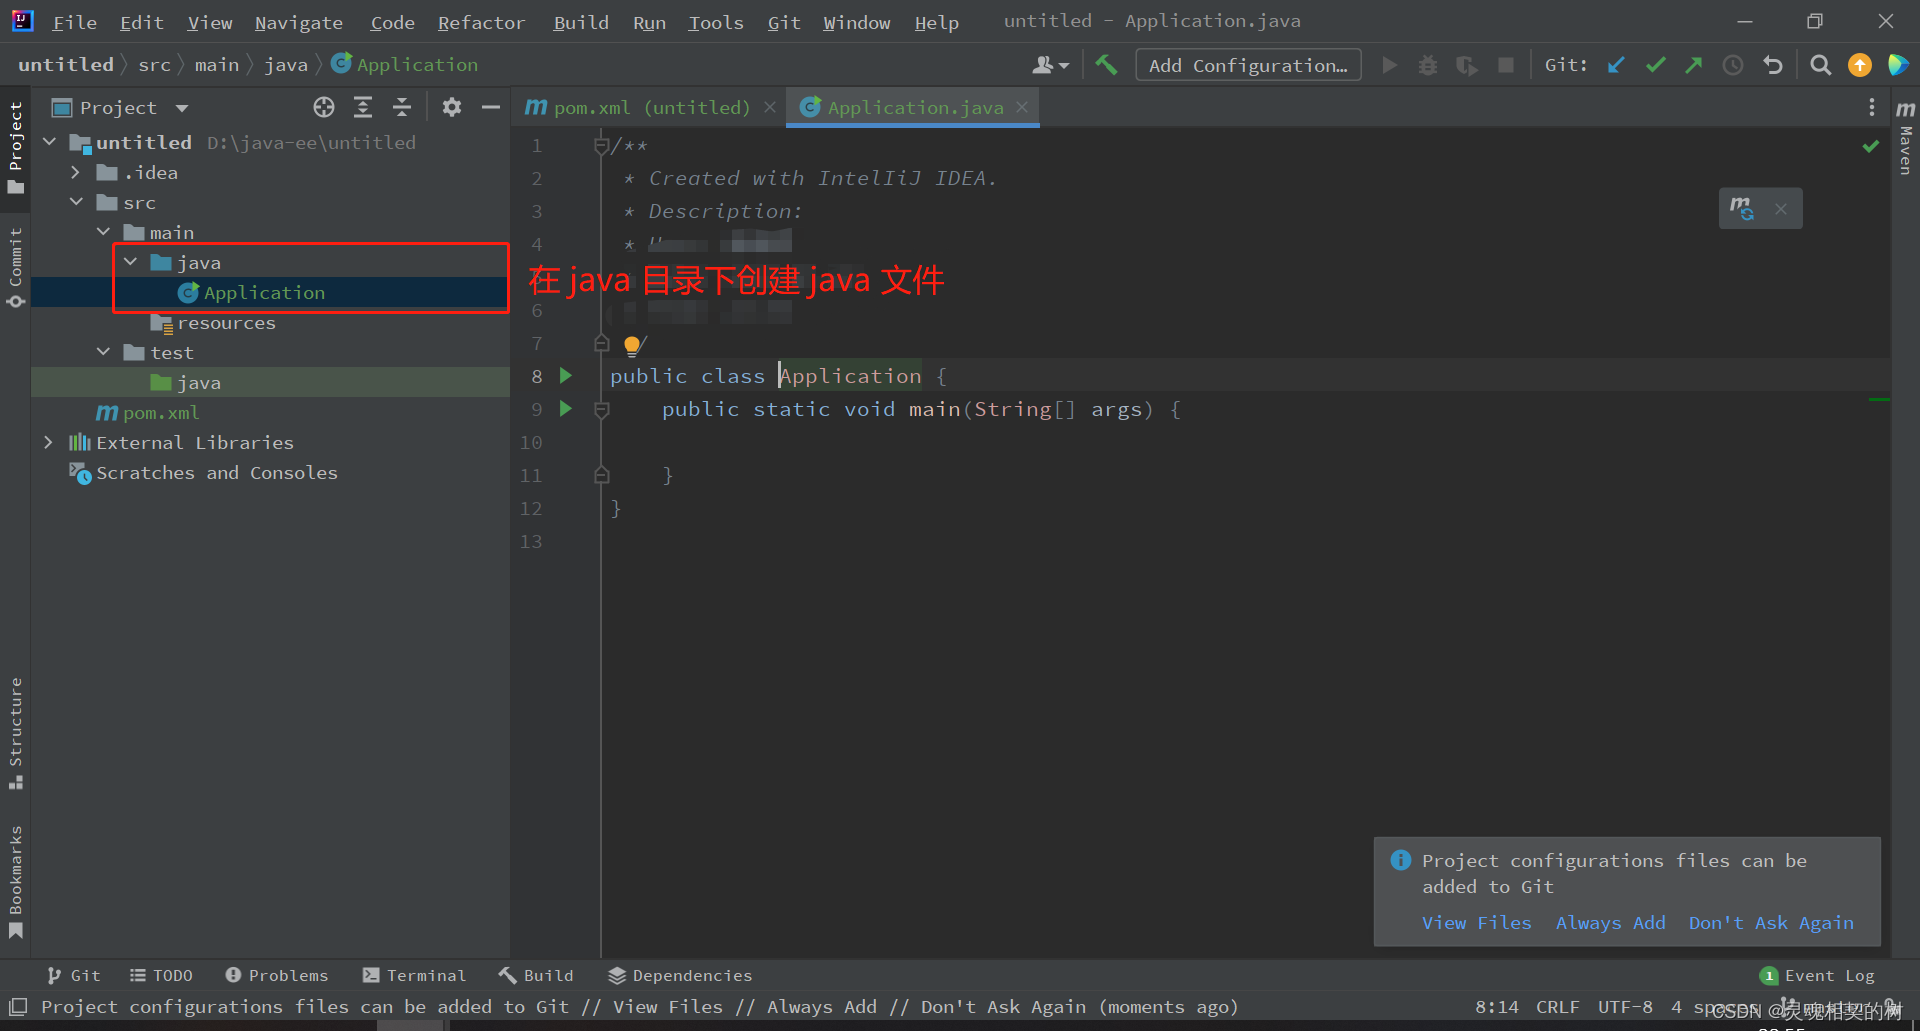Open the File menu

click(74, 22)
